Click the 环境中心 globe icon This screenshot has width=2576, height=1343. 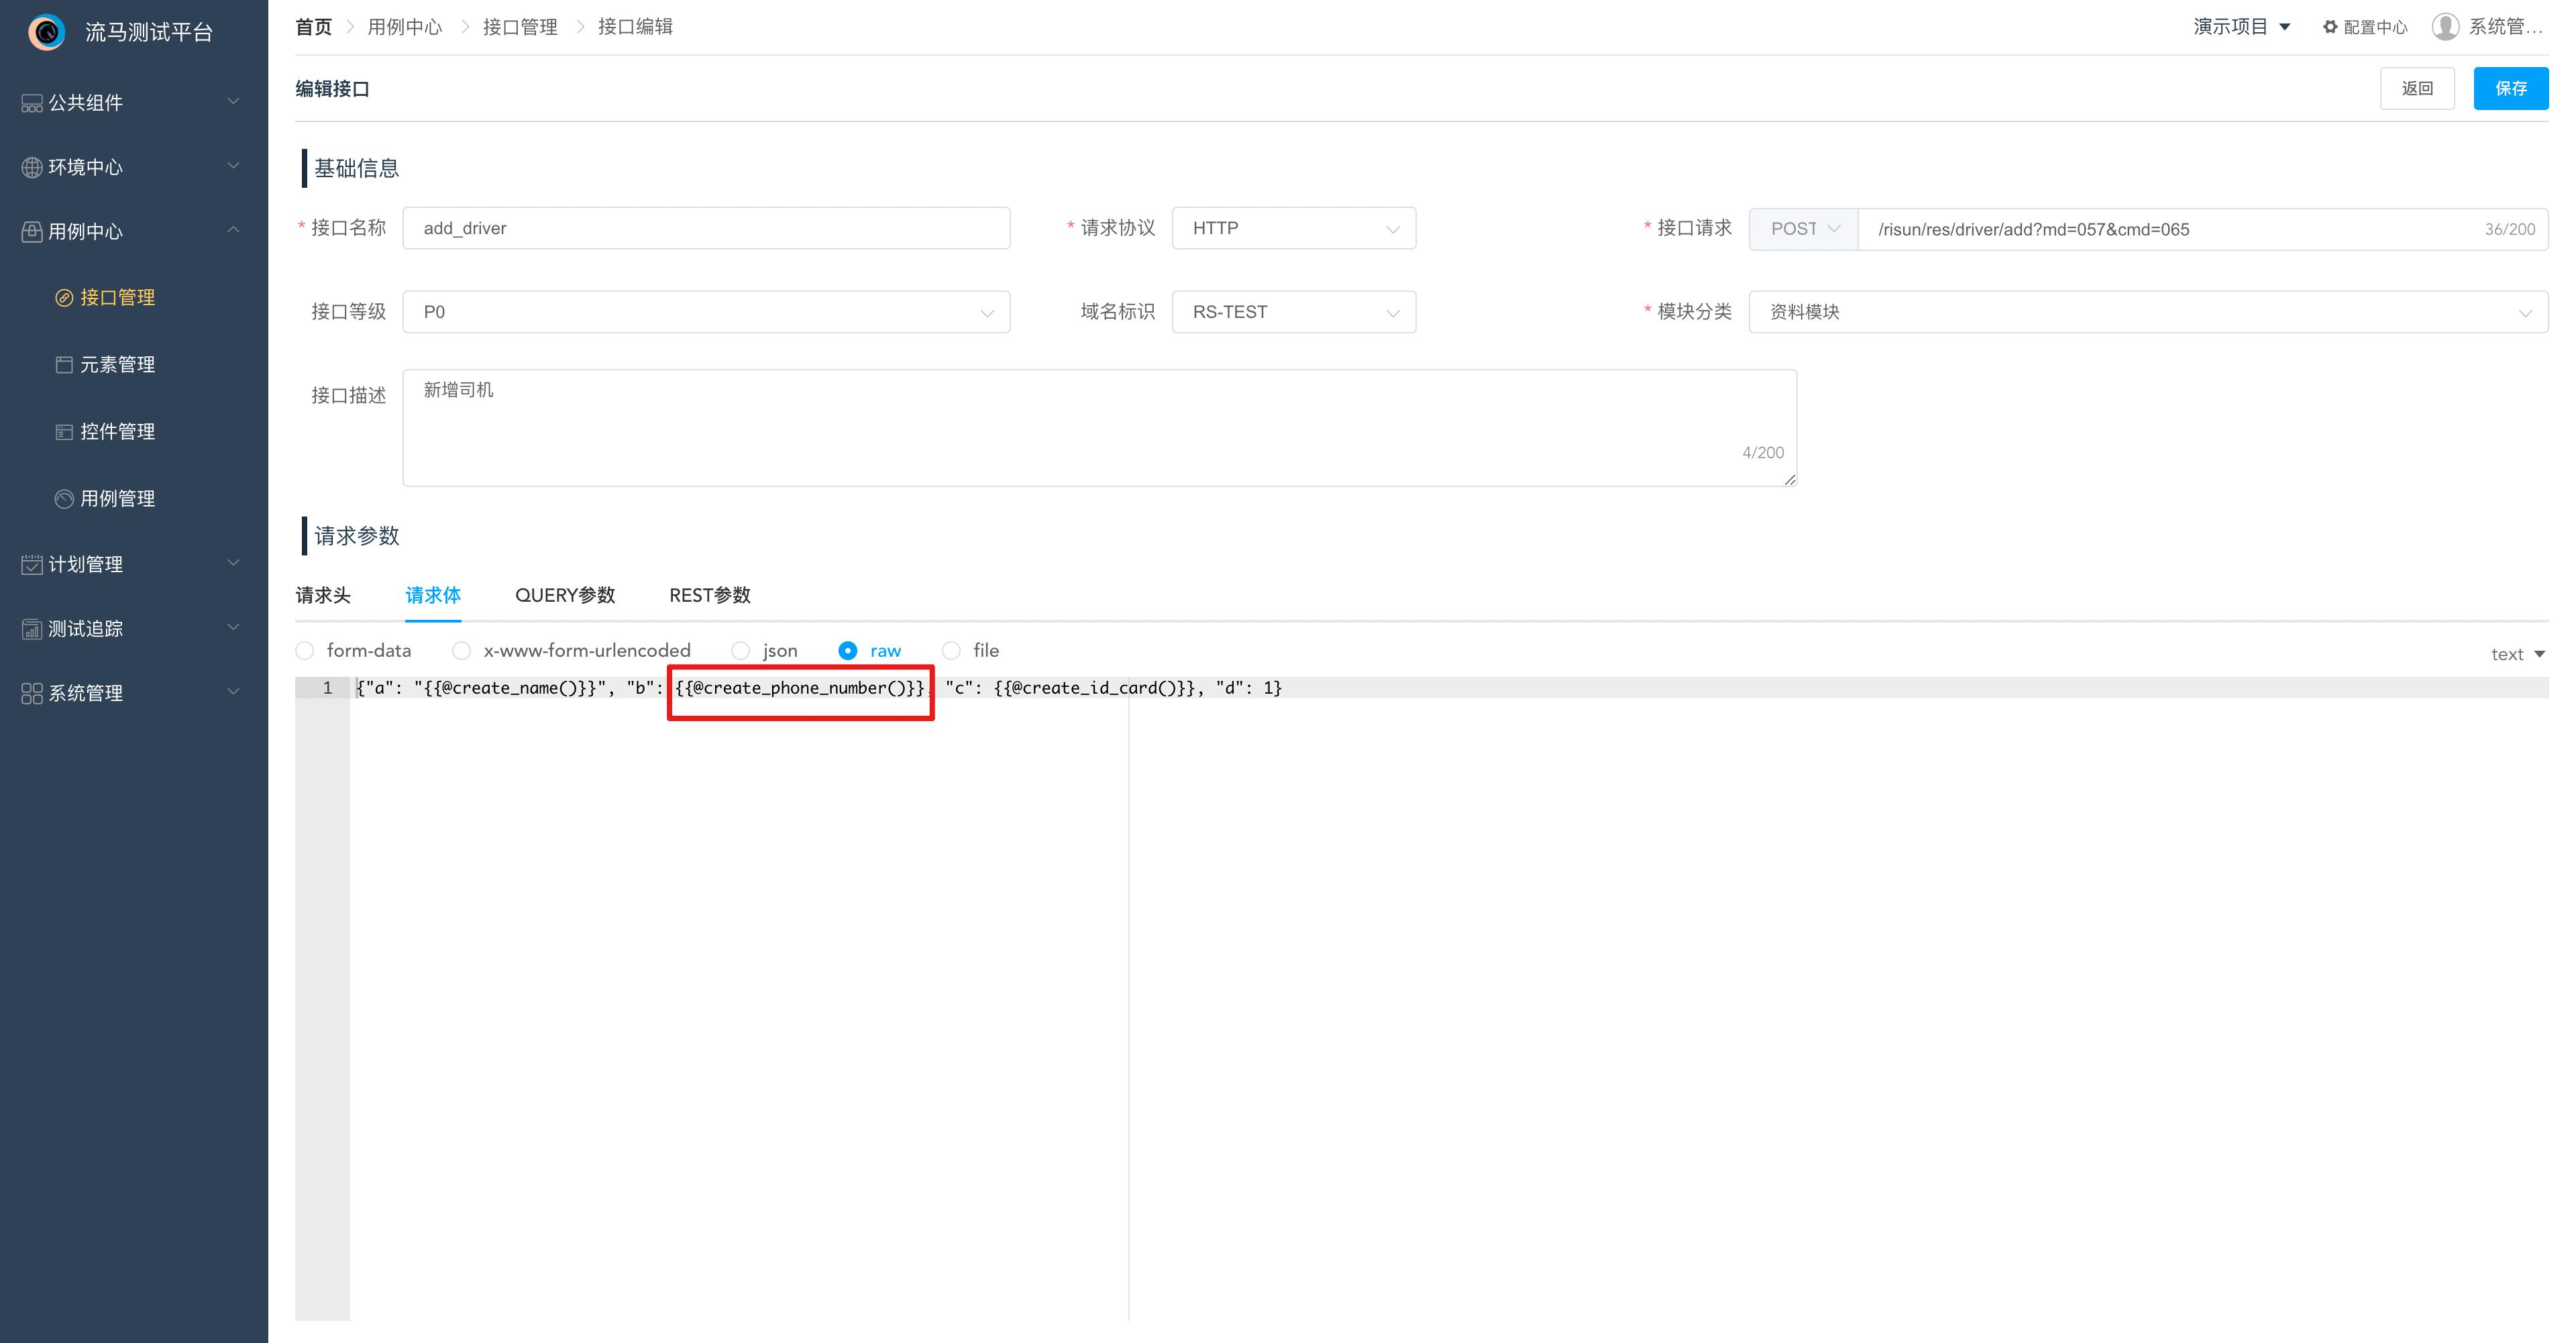[x=32, y=167]
